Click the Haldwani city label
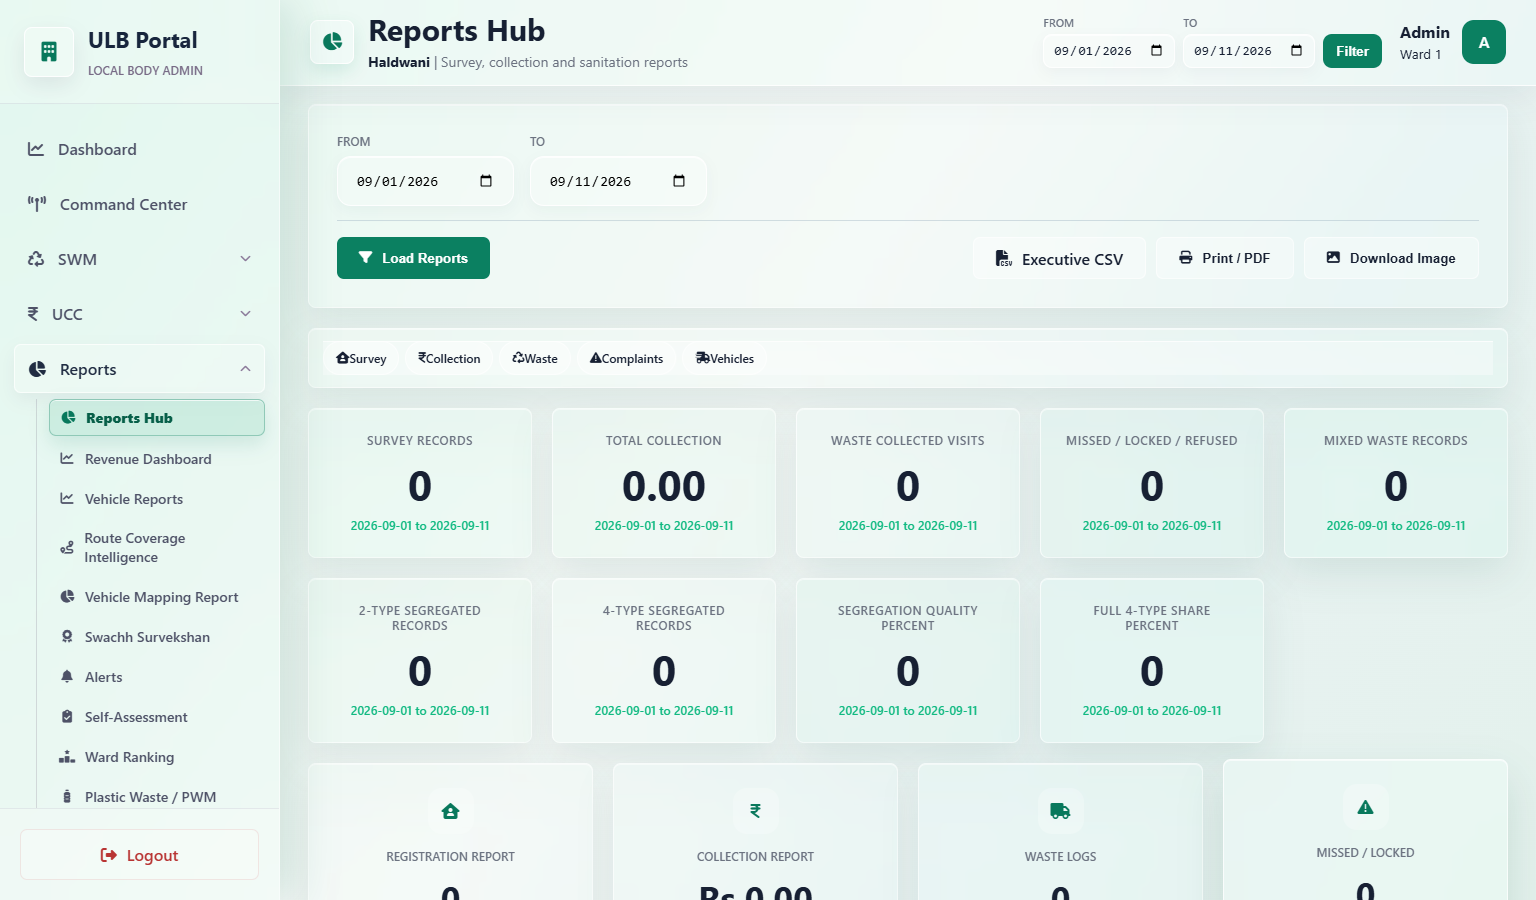This screenshot has height=900, width=1536. (399, 62)
